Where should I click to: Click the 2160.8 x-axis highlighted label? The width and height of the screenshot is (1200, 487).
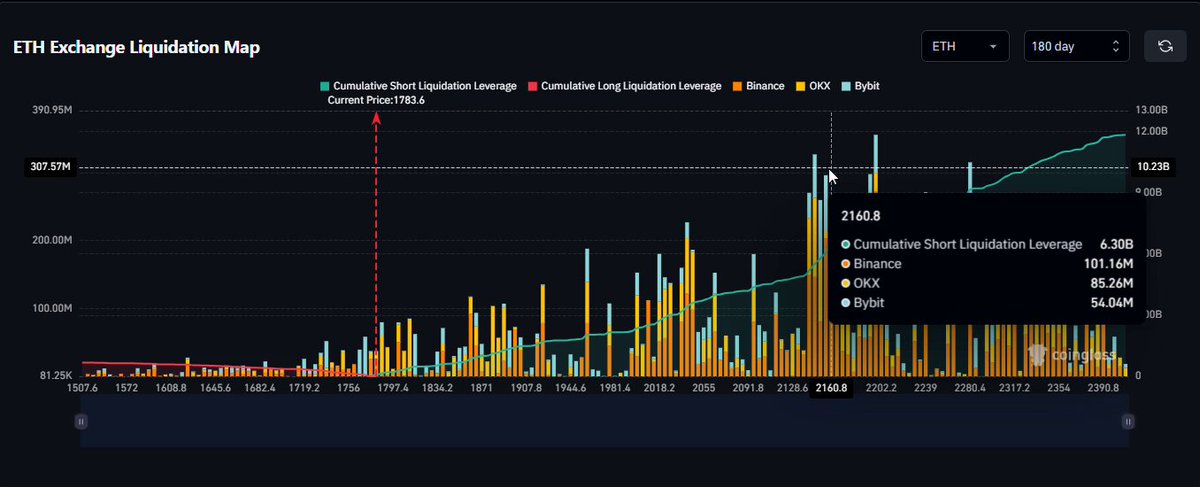click(831, 388)
